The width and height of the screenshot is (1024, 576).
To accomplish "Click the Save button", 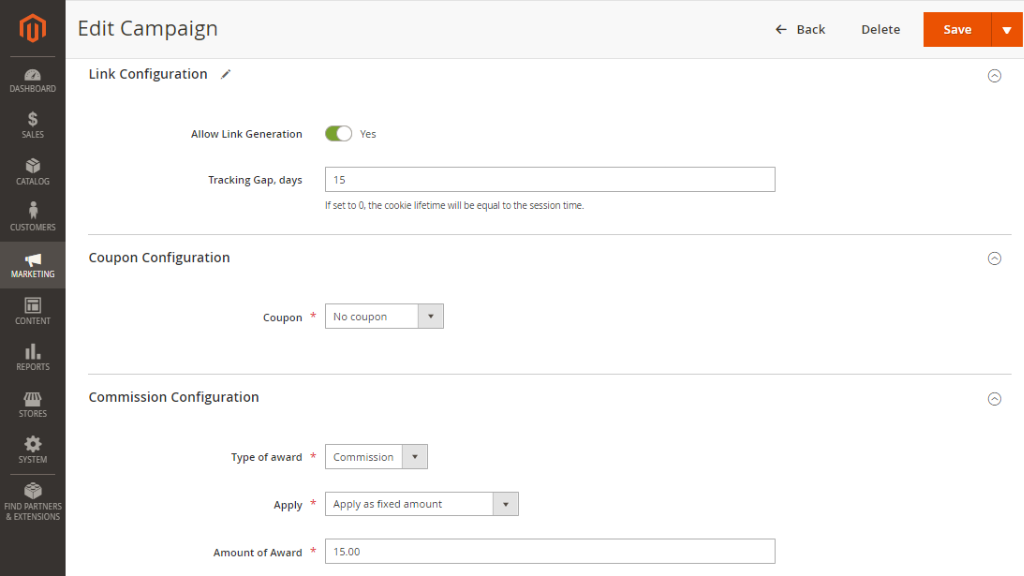I will tap(957, 29).
